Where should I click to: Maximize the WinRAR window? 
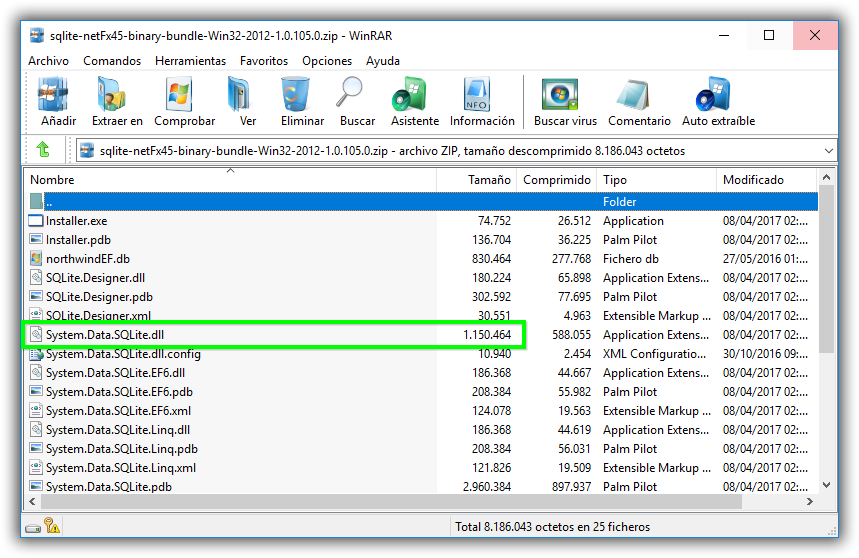point(769,36)
